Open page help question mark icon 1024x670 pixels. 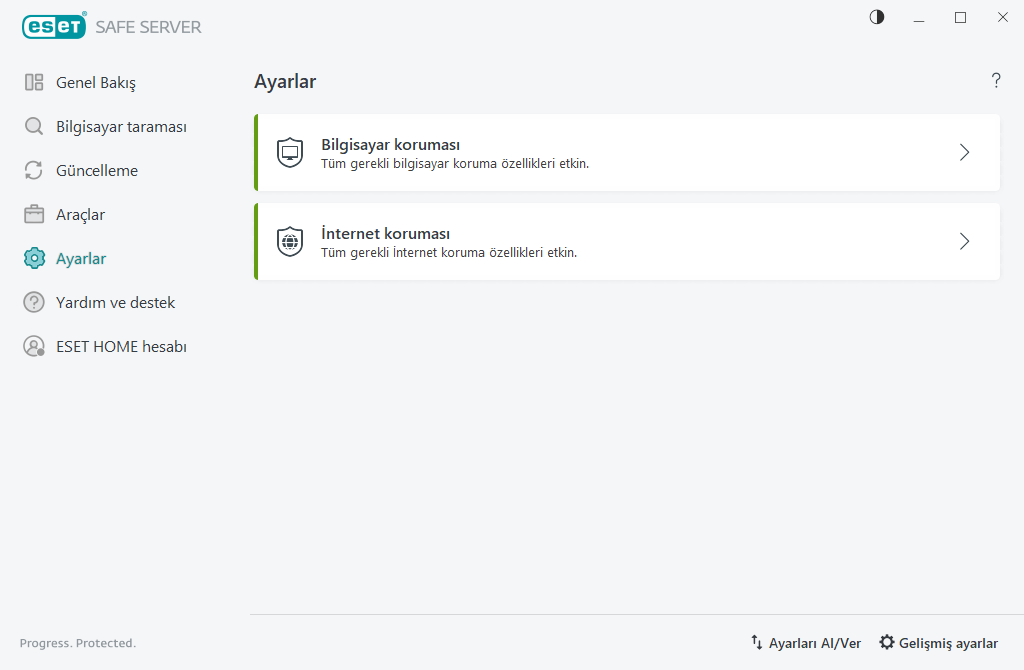click(x=996, y=80)
